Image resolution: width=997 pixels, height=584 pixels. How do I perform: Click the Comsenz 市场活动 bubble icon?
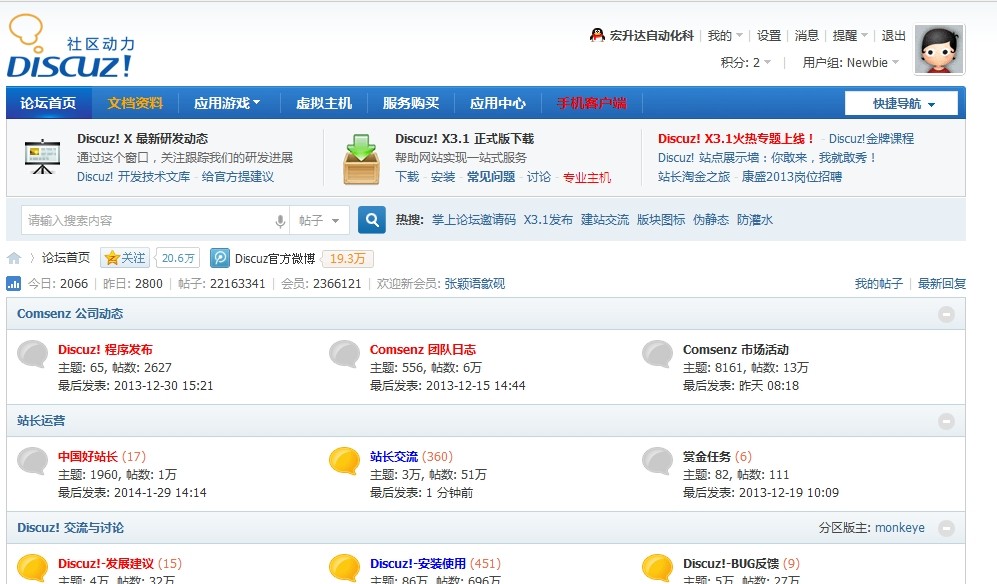[657, 354]
